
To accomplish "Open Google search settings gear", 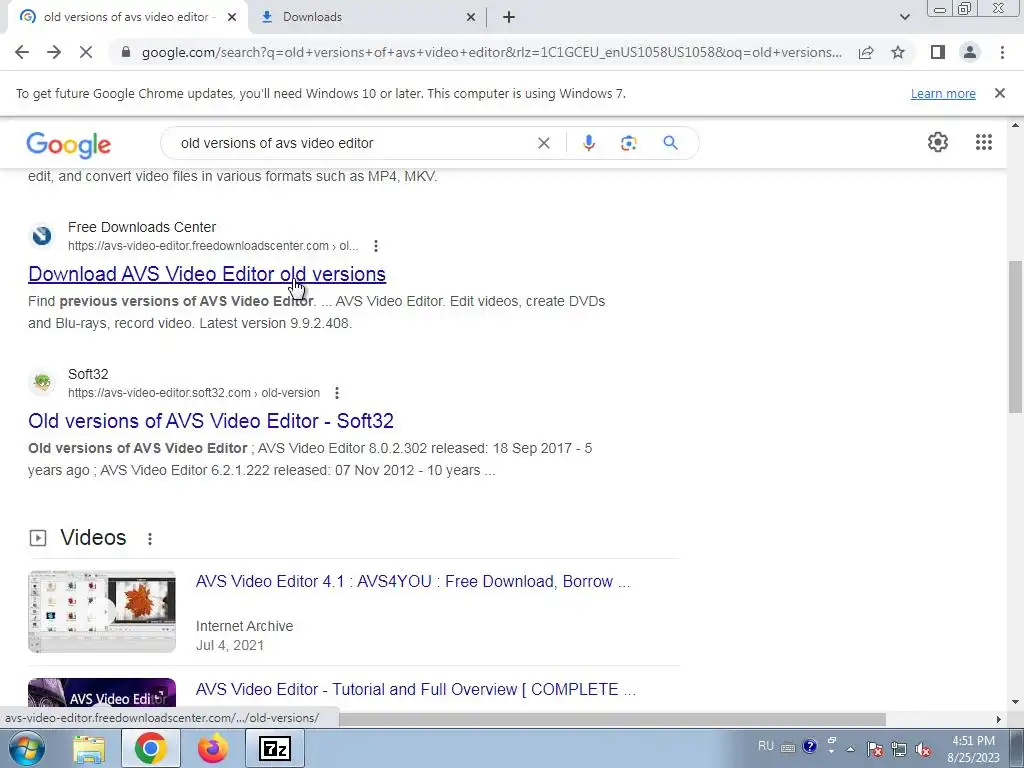I will tap(938, 142).
